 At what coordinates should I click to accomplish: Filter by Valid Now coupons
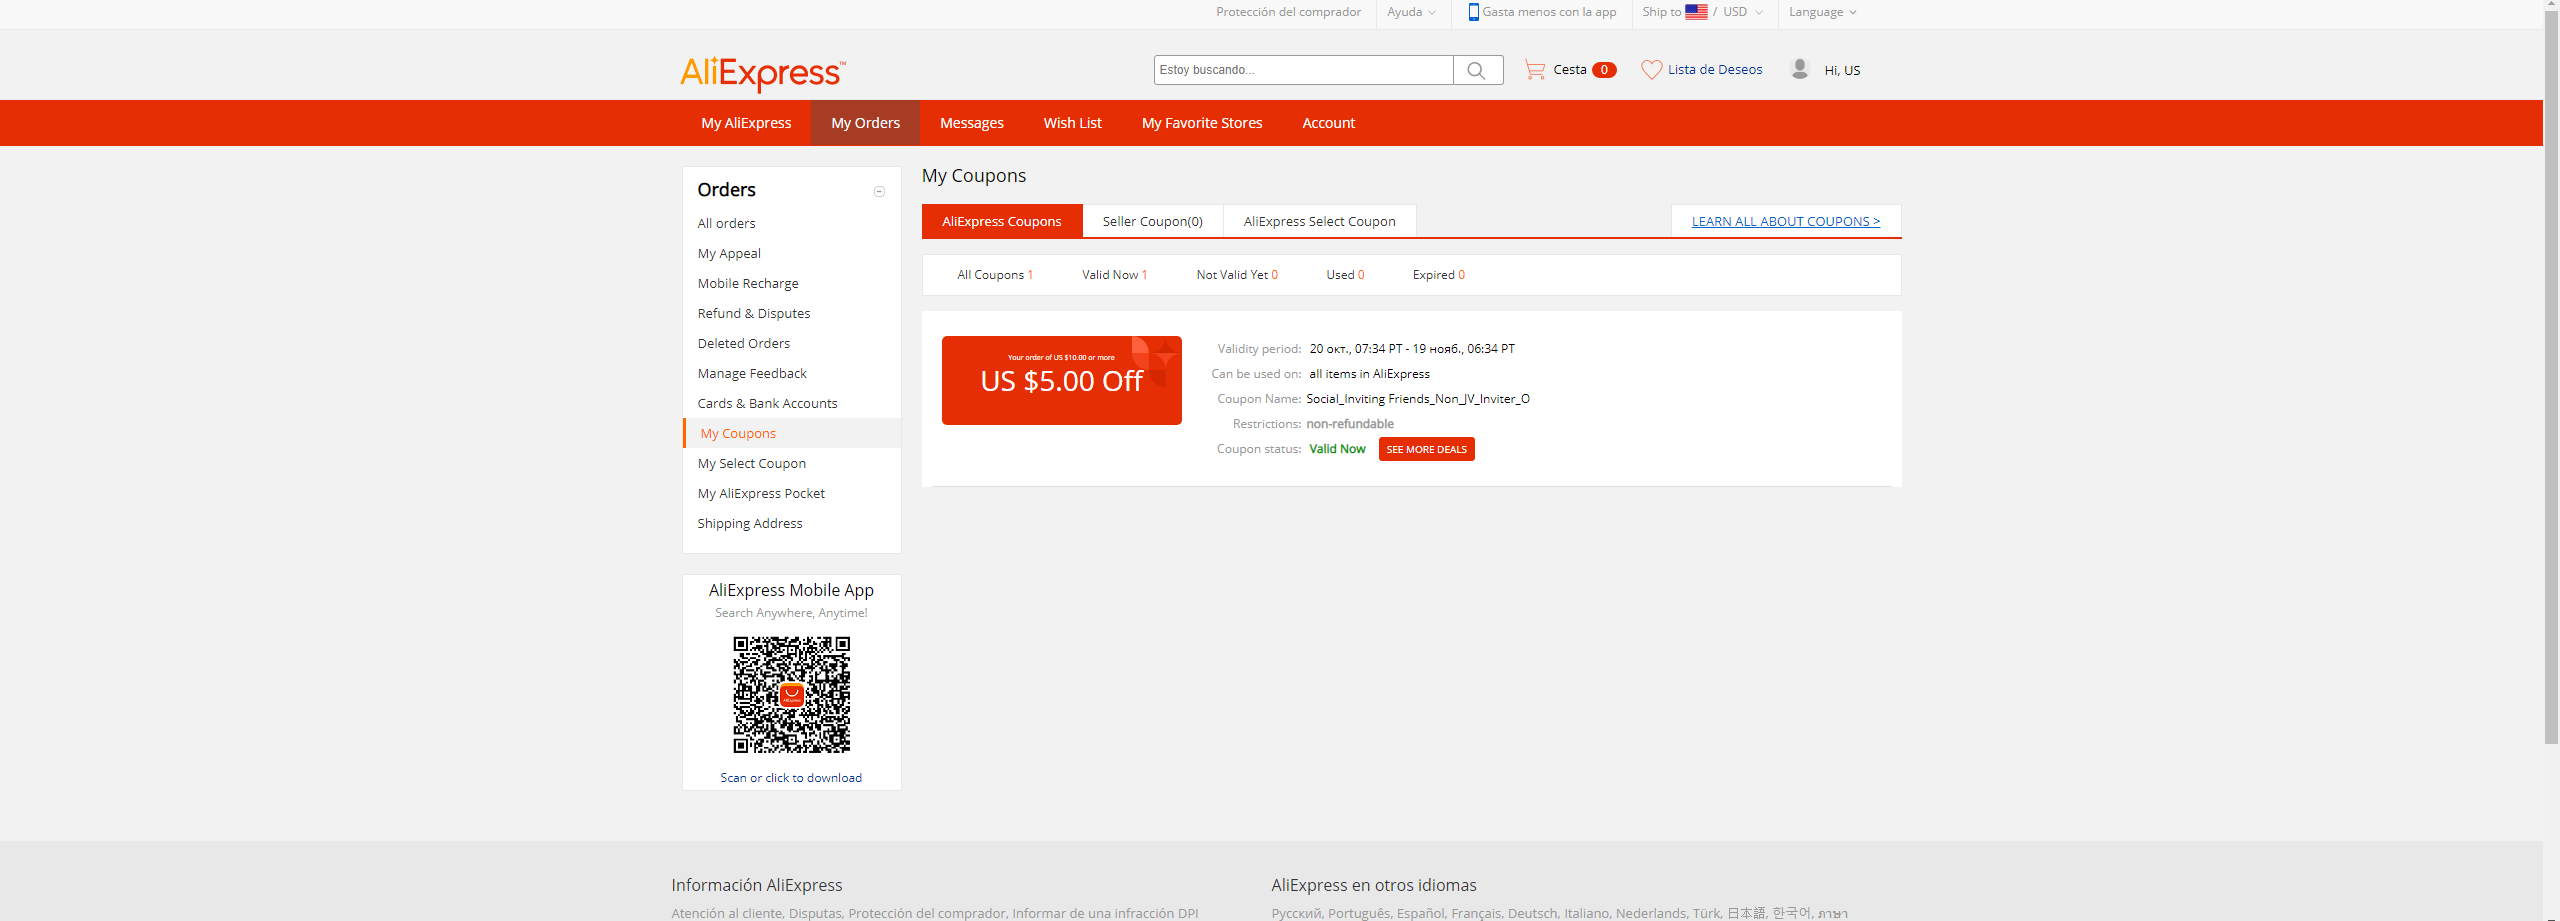(1114, 275)
